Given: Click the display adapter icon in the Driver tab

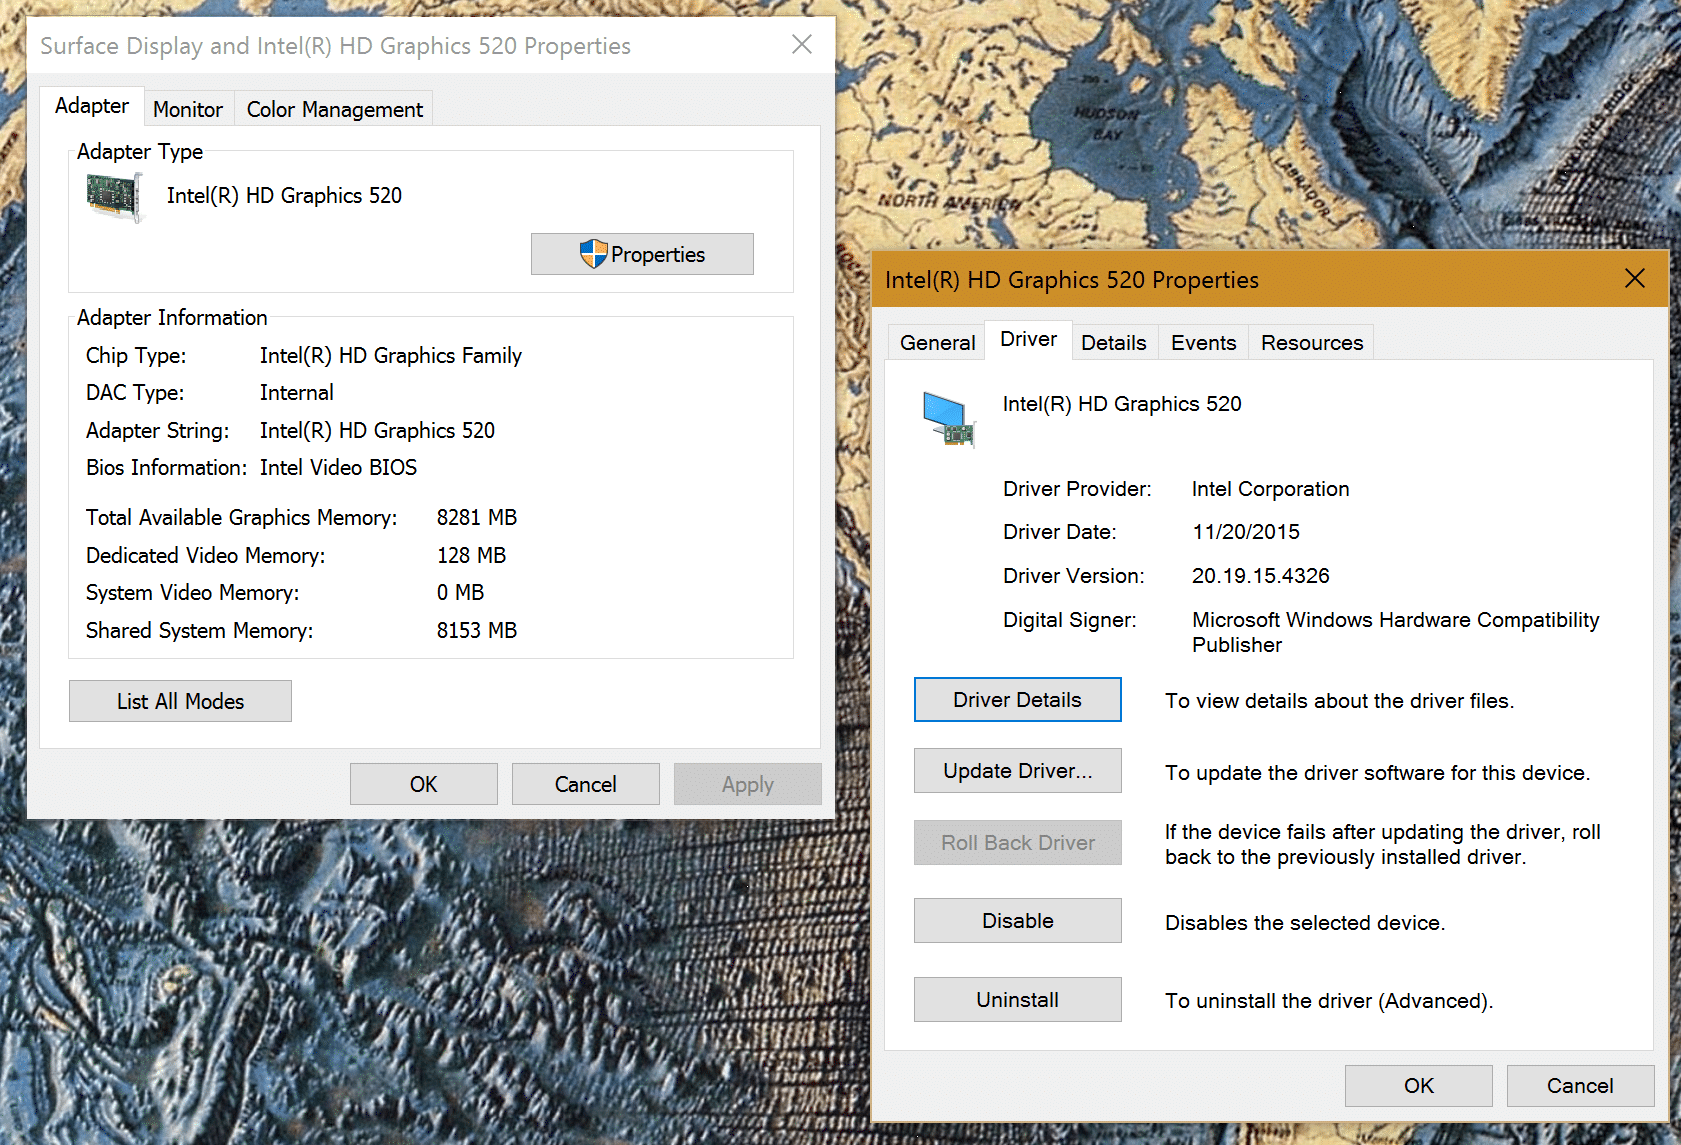Looking at the screenshot, I should click(948, 418).
